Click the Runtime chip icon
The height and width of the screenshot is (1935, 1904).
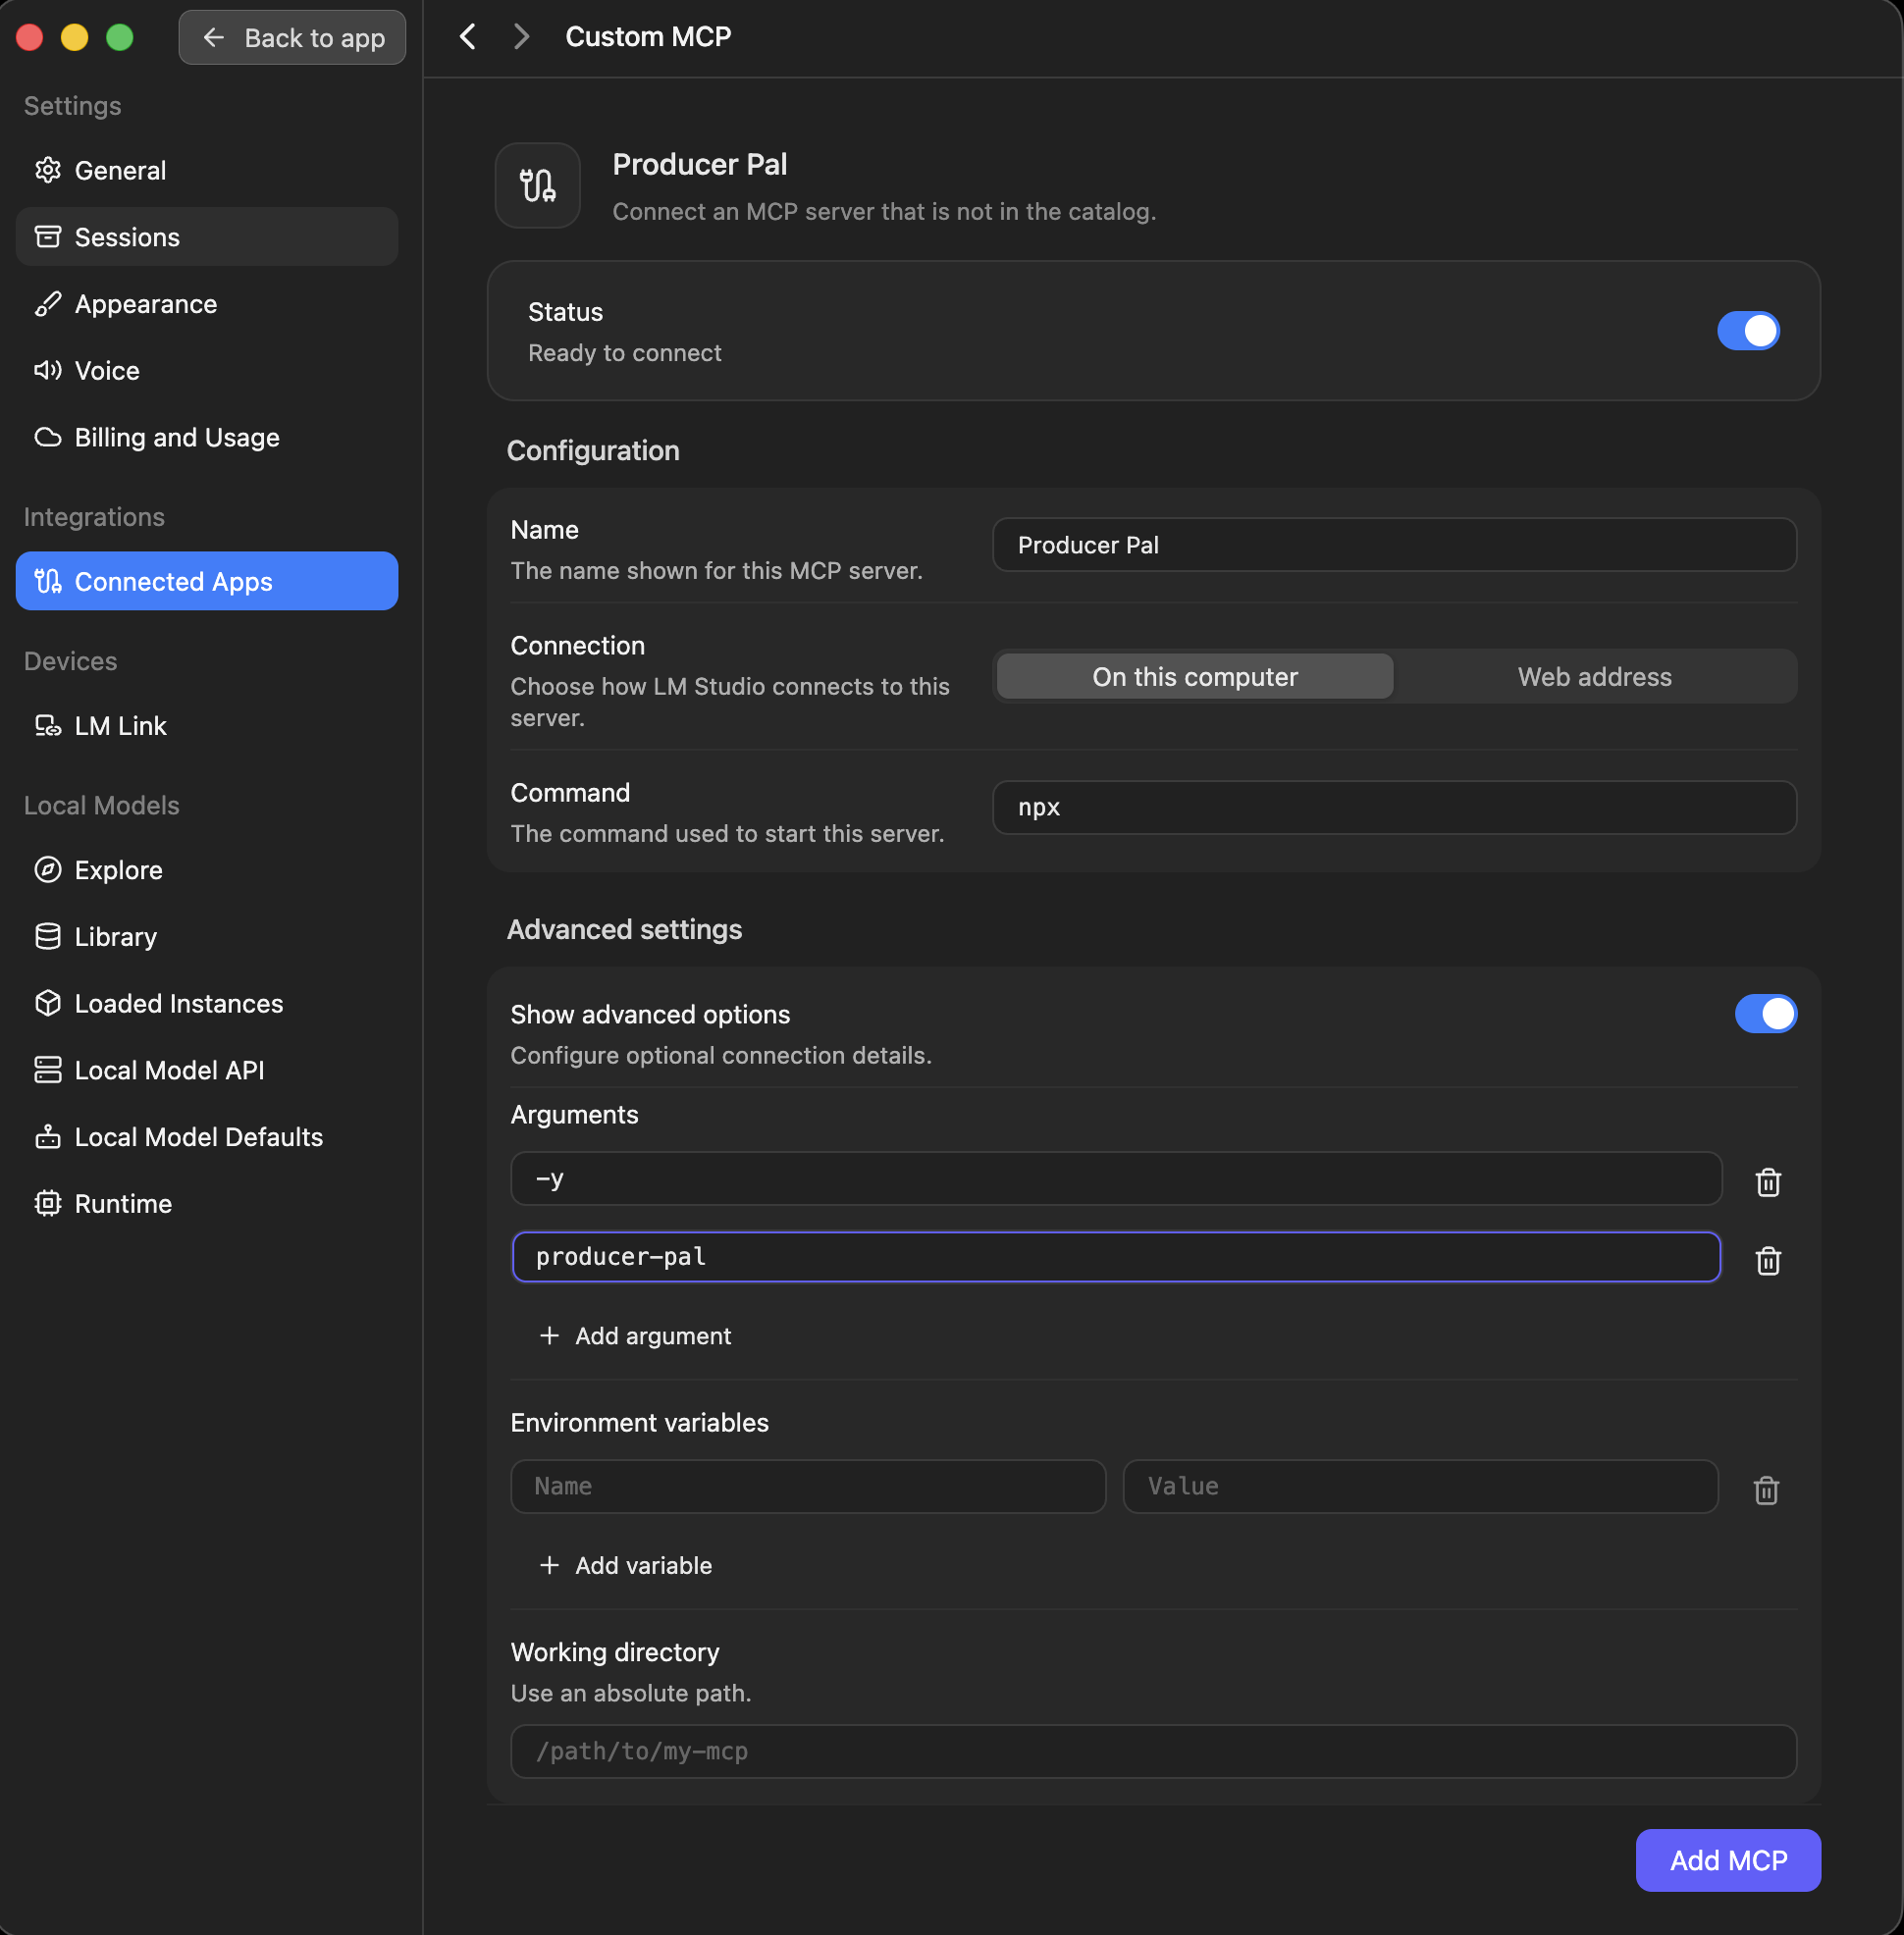click(x=48, y=1204)
